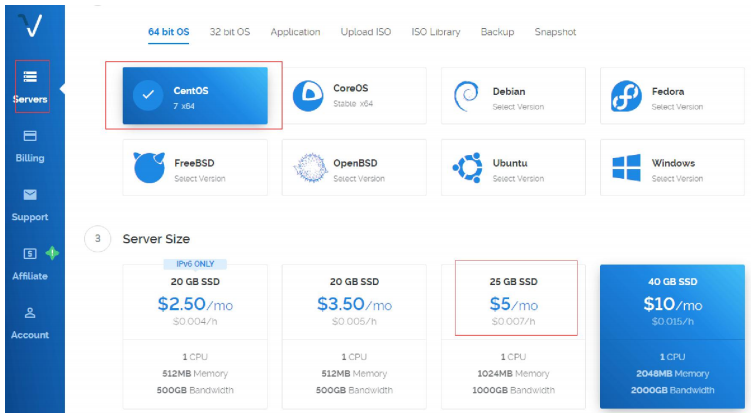Open FreeBSD Select Version dropdown
The height and width of the screenshot is (413, 751).
click(200, 179)
